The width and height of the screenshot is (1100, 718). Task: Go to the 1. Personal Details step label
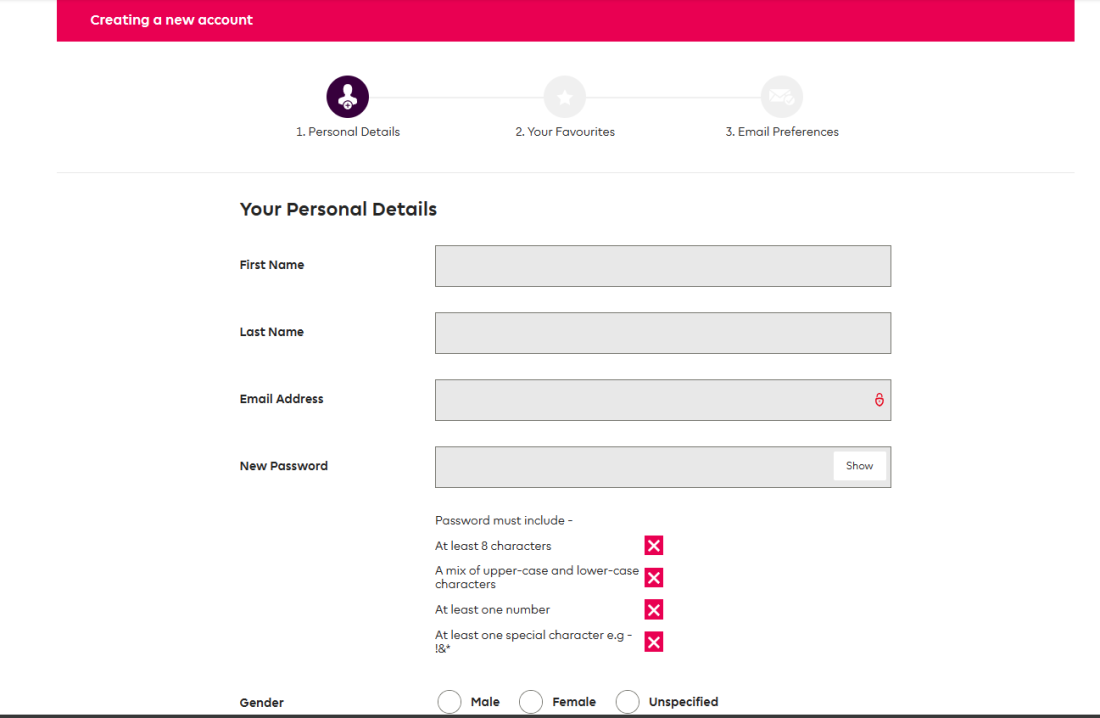(348, 132)
